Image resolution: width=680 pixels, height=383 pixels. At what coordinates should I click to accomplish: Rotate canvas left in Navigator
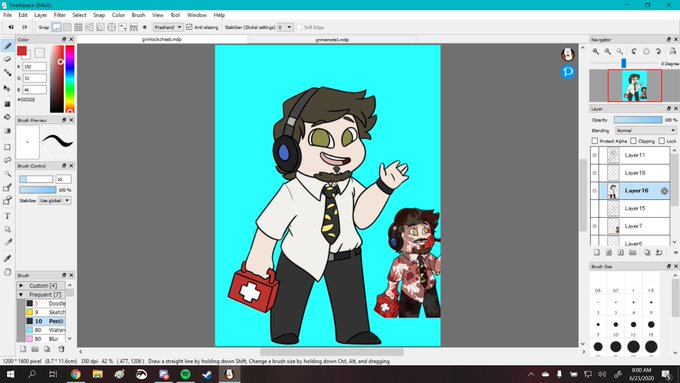click(634, 51)
